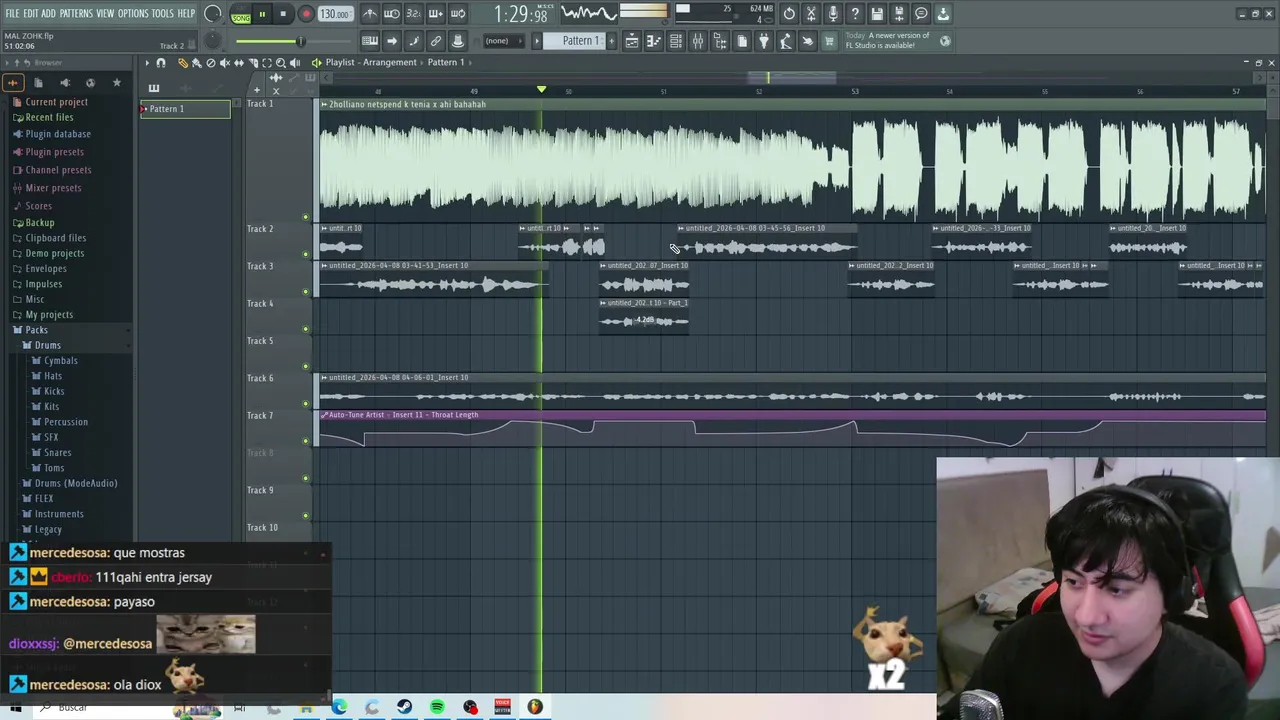
Task: Click the tempo field showing 130.000
Action: tap(335, 14)
